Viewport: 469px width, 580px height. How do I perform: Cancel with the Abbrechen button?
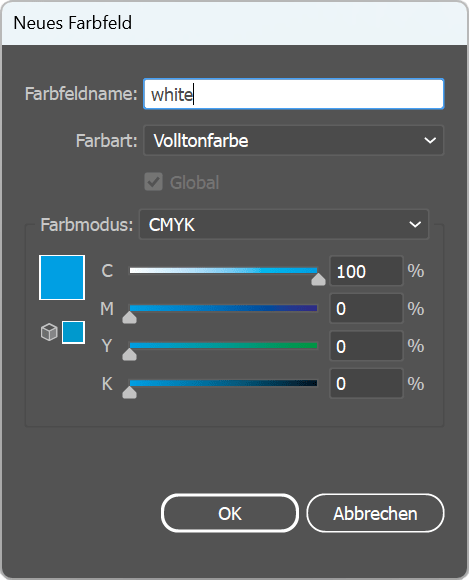point(375,513)
